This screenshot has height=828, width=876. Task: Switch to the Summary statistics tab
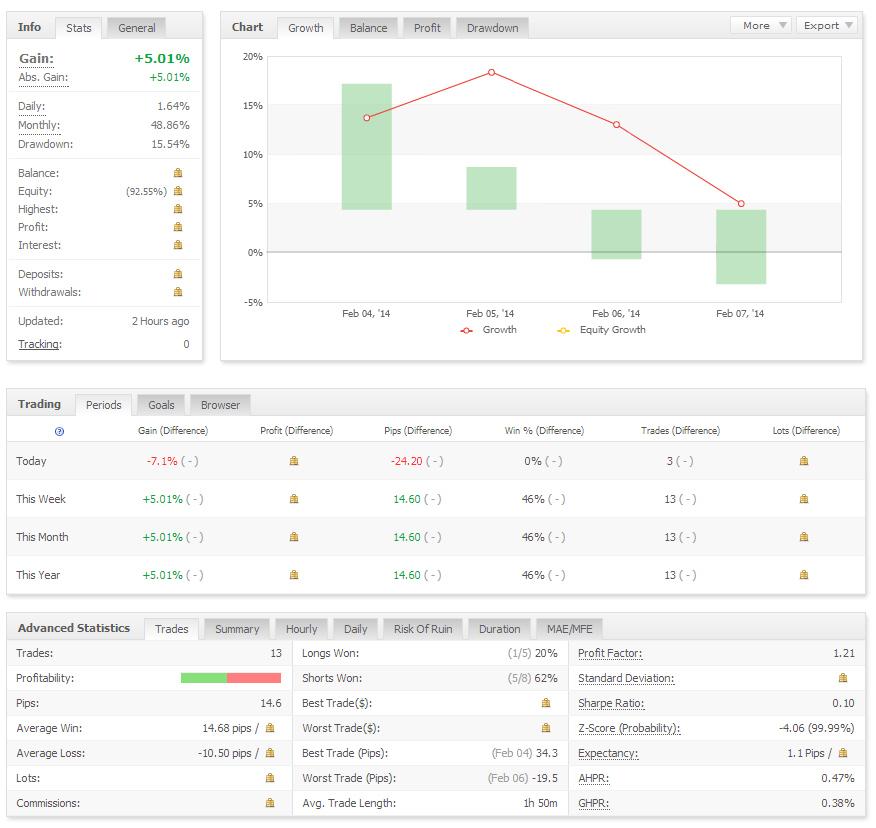click(237, 629)
